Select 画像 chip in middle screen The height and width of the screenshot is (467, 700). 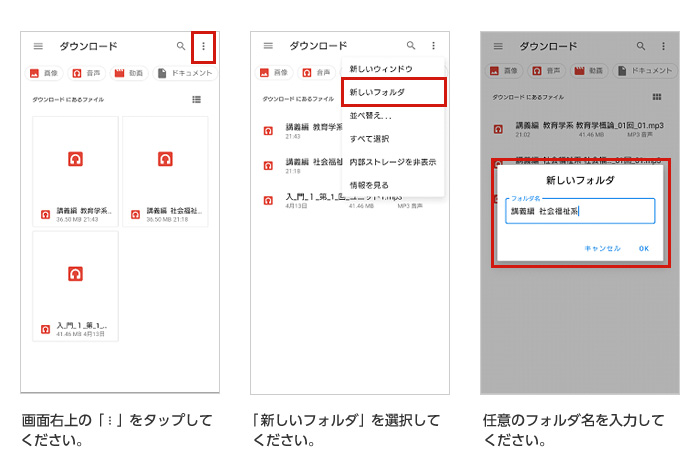pos(274,72)
